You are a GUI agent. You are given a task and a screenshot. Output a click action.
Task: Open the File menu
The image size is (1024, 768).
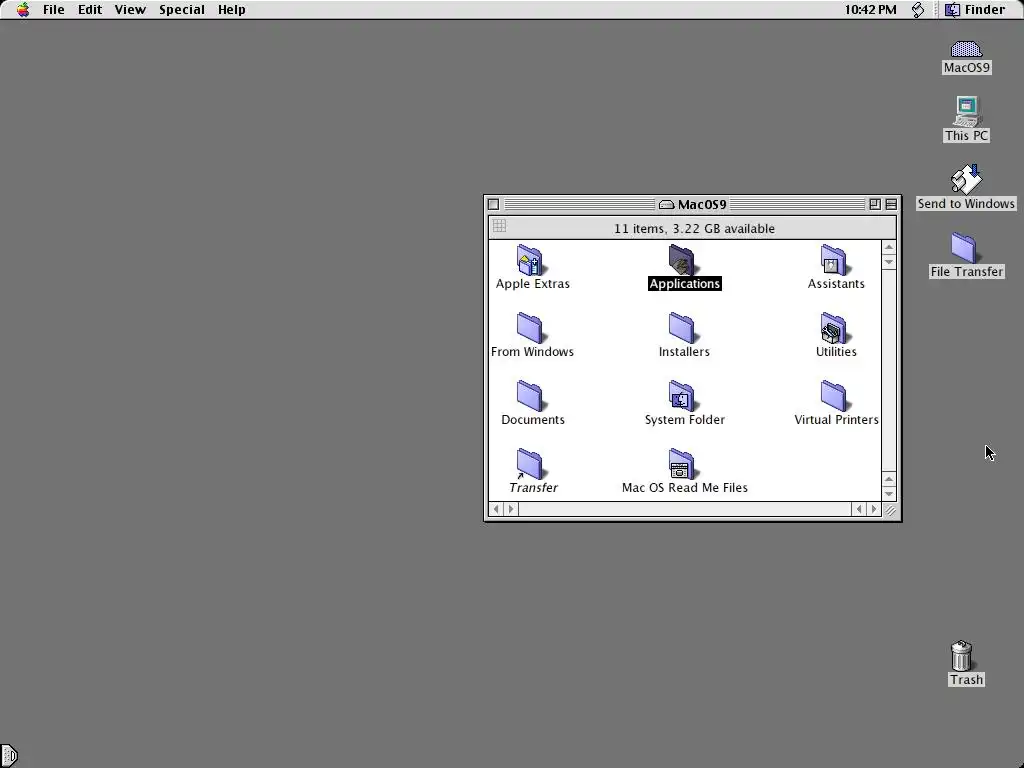(x=54, y=10)
